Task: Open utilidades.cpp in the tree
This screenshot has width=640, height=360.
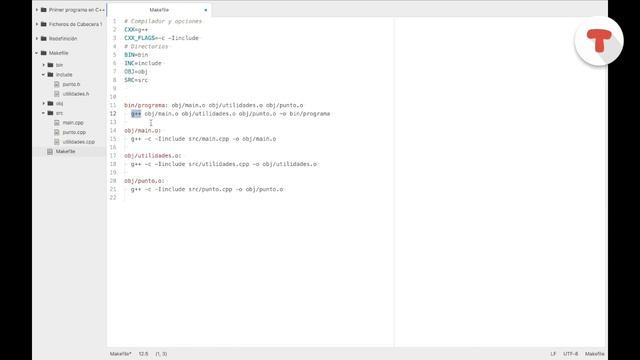Action: pyautogui.click(x=79, y=142)
